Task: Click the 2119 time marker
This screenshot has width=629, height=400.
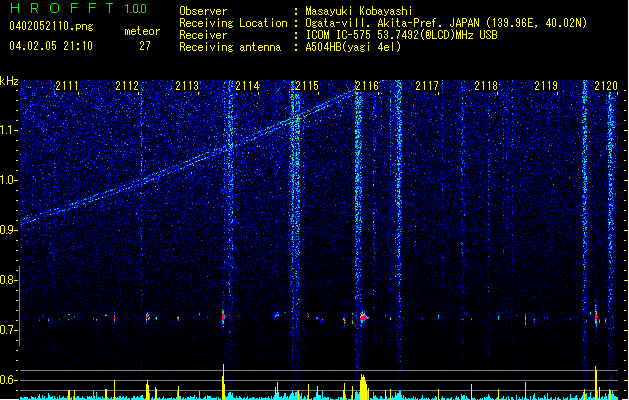Action: [546, 86]
